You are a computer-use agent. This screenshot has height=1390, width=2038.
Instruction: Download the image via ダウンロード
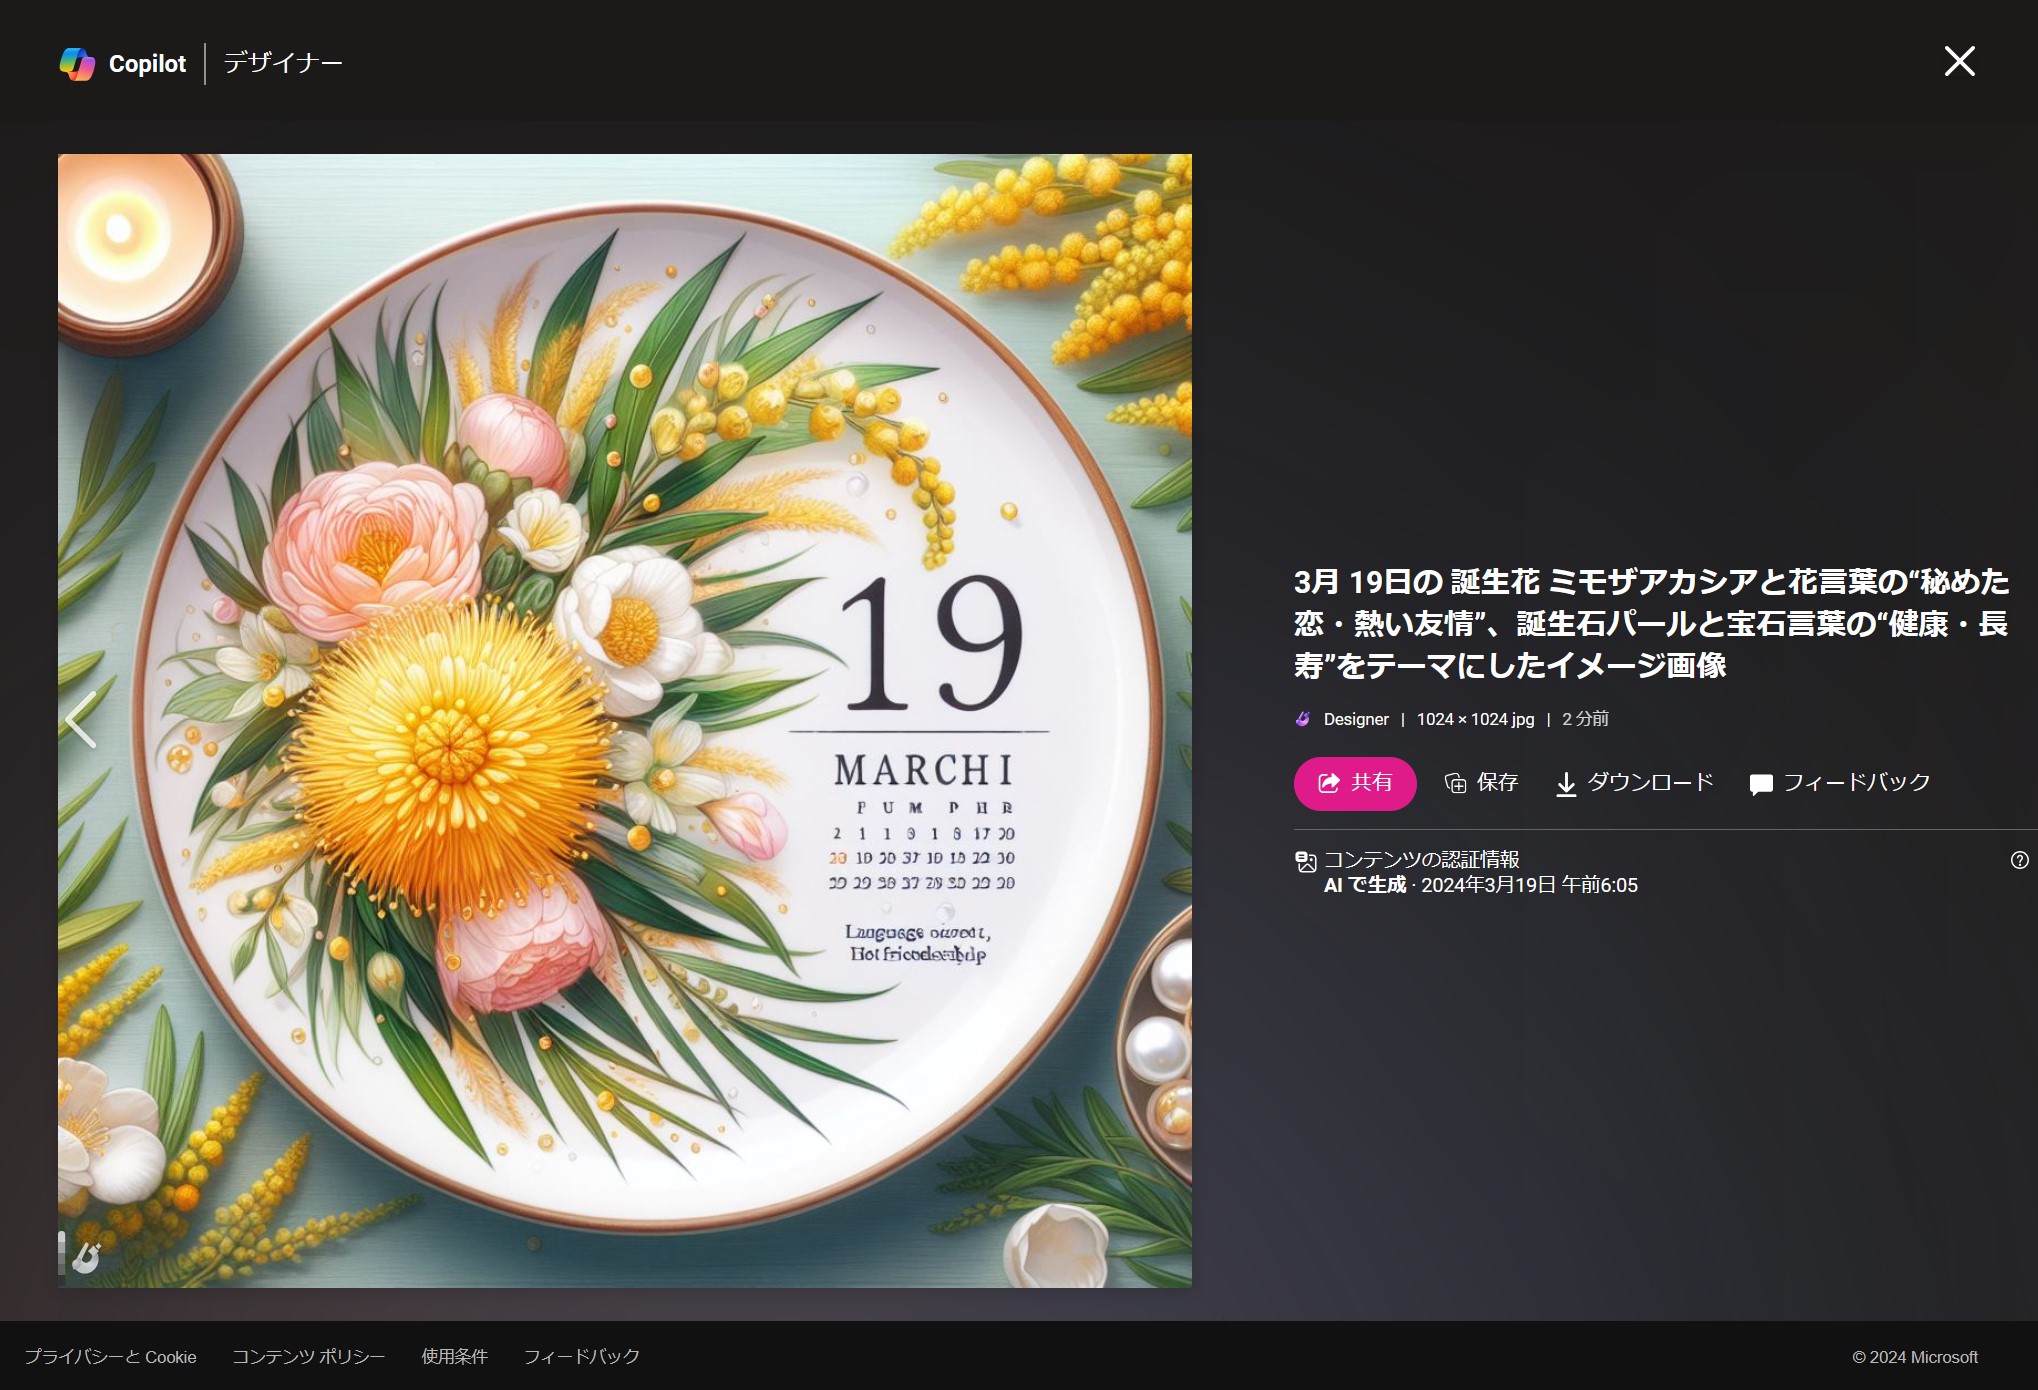(x=1634, y=783)
